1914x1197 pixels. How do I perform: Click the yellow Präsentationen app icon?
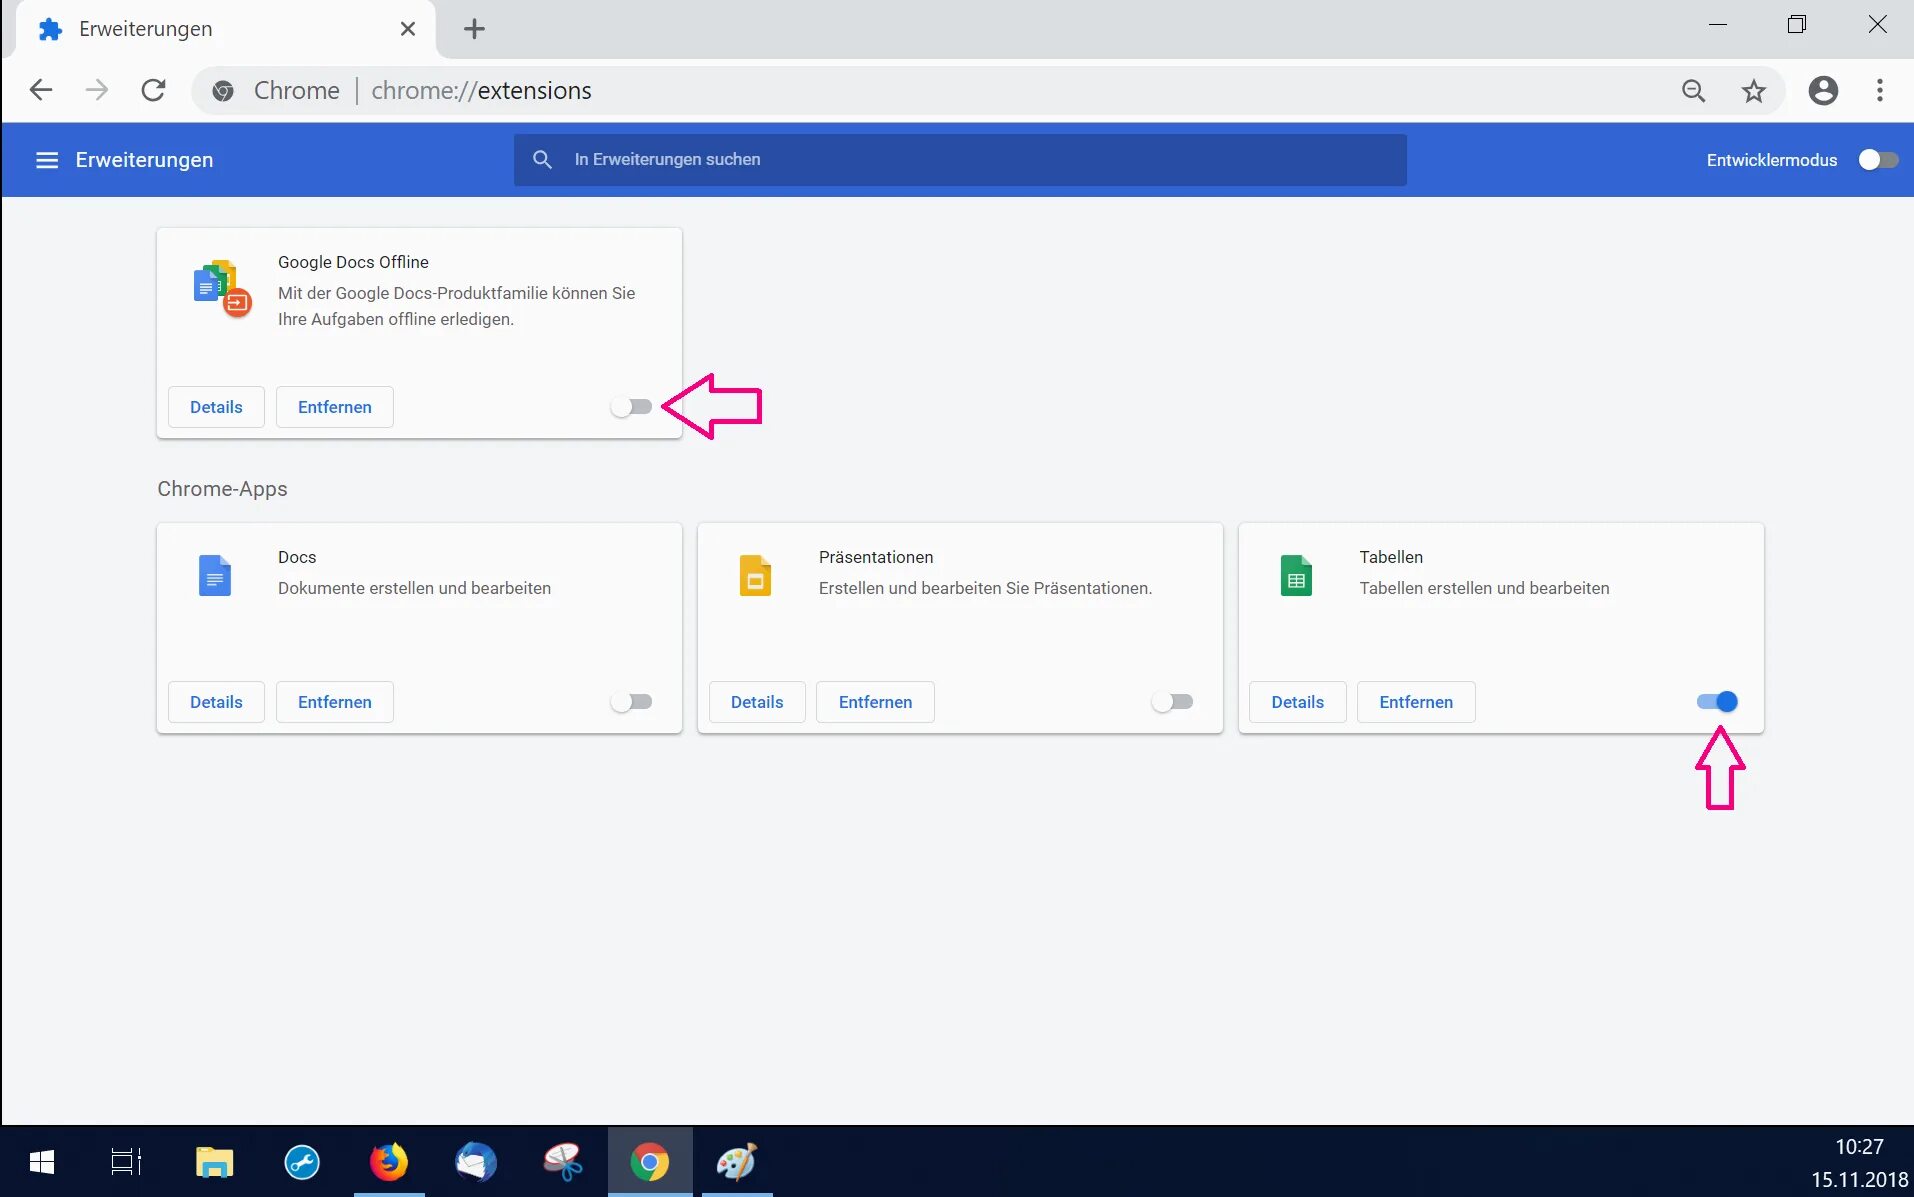(x=755, y=576)
